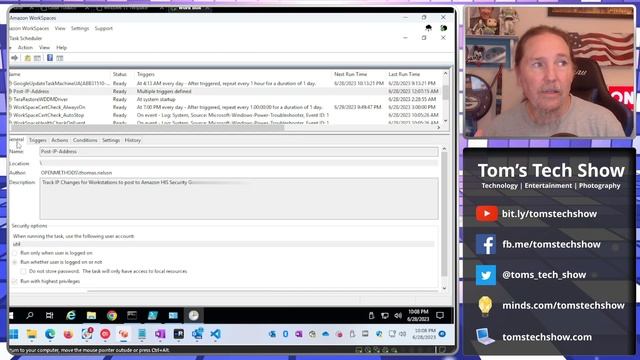Click the Name field showing Post-IP-Address
This screenshot has width=640, height=360.
[x=239, y=151]
